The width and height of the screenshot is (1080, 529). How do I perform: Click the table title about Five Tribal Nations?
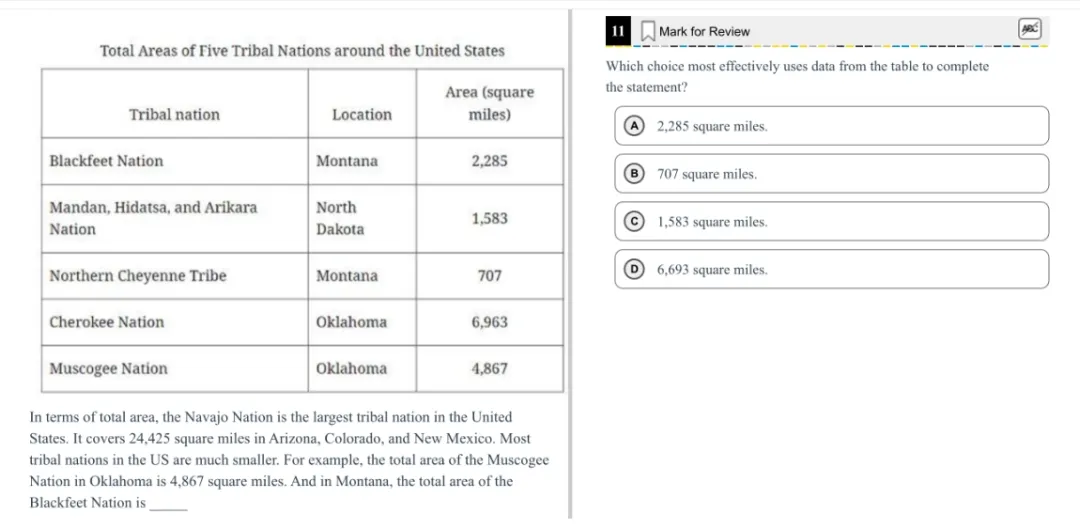click(302, 51)
